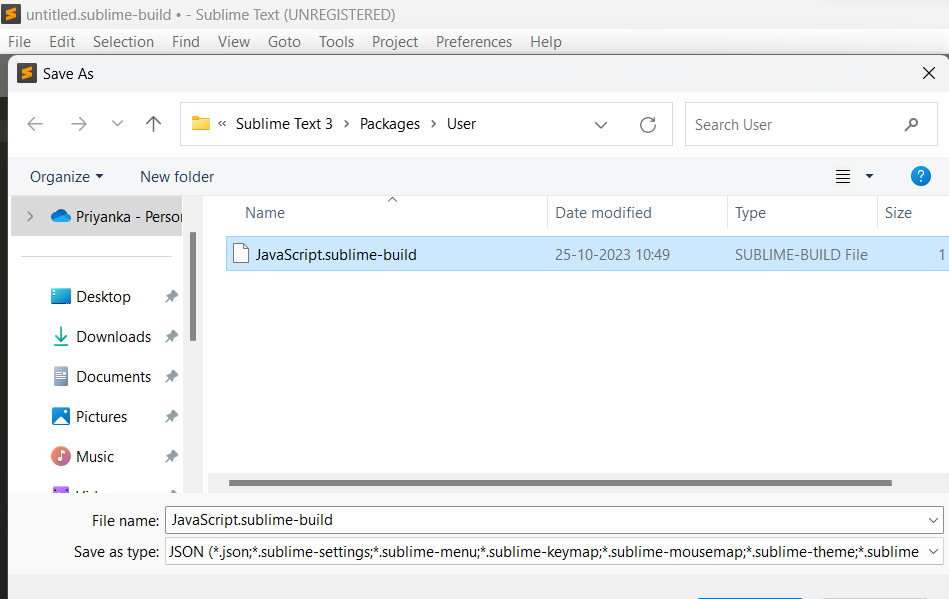Refresh the User folder listing

[648, 125]
